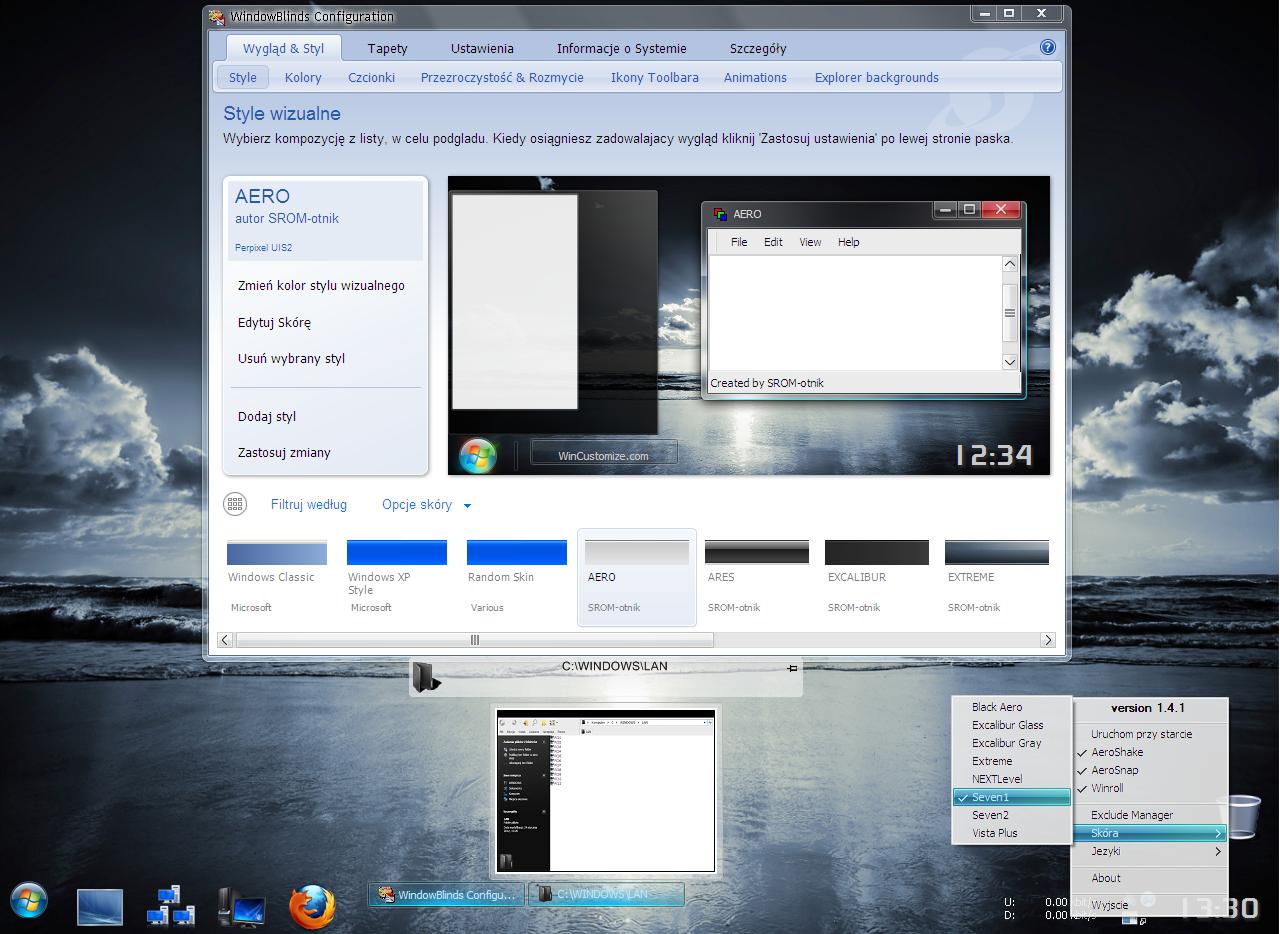1280x934 pixels.
Task: Launch the My Computer taskbar icon
Action: 241,906
